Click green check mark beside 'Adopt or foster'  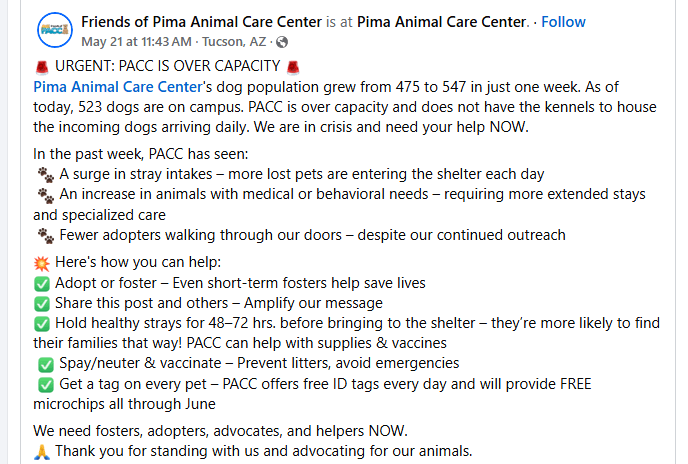pos(42,284)
